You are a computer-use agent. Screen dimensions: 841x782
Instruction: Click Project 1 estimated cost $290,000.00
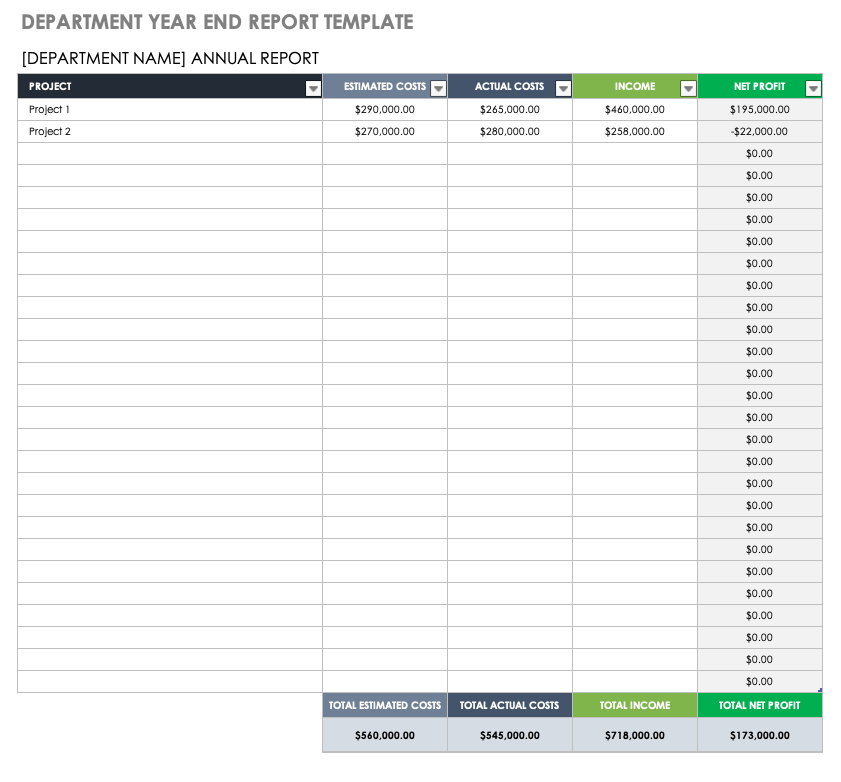[x=385, y=110]
